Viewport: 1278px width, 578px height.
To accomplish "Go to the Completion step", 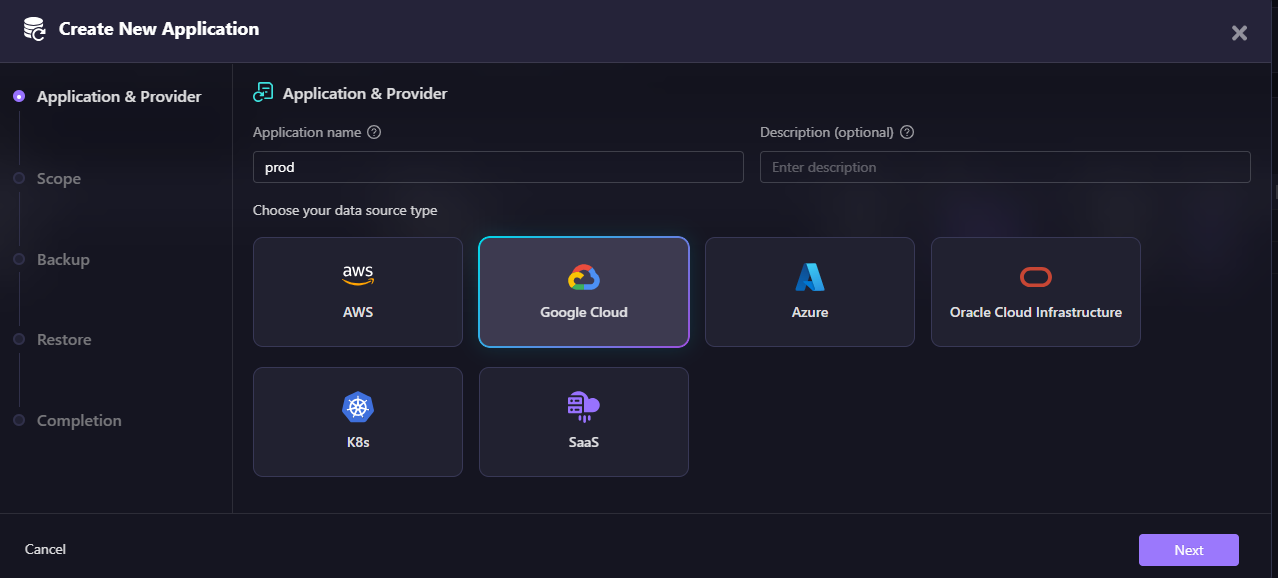I will pos(79,421).
